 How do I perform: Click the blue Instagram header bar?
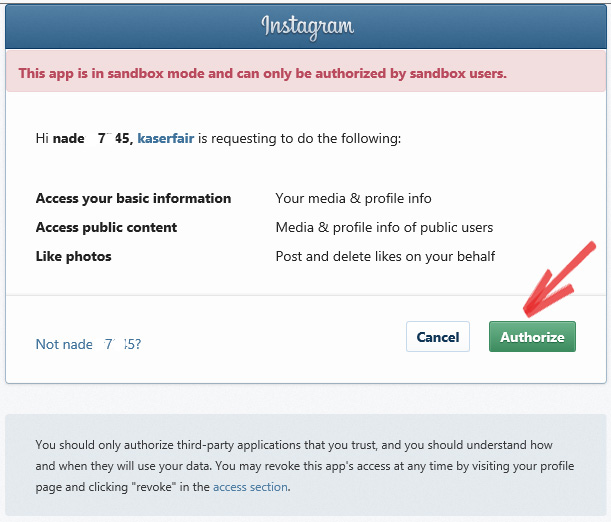[x=306, y=26]
